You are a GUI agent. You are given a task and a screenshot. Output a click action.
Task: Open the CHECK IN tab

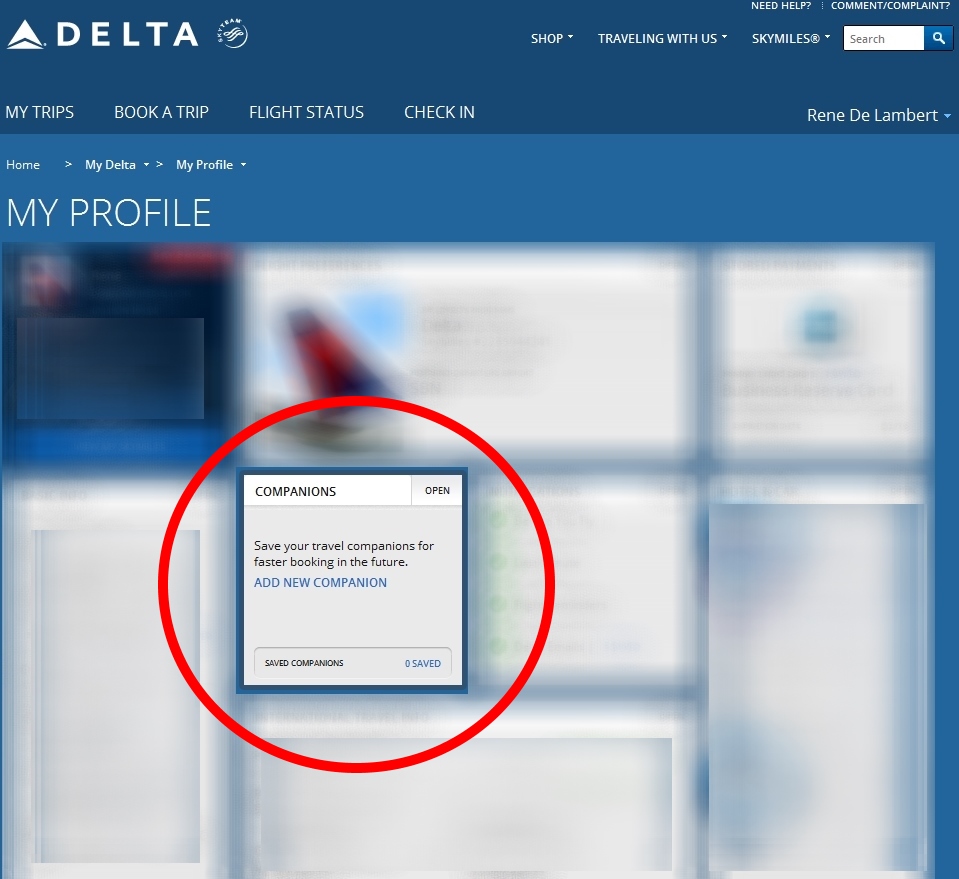tap(439, 112)
